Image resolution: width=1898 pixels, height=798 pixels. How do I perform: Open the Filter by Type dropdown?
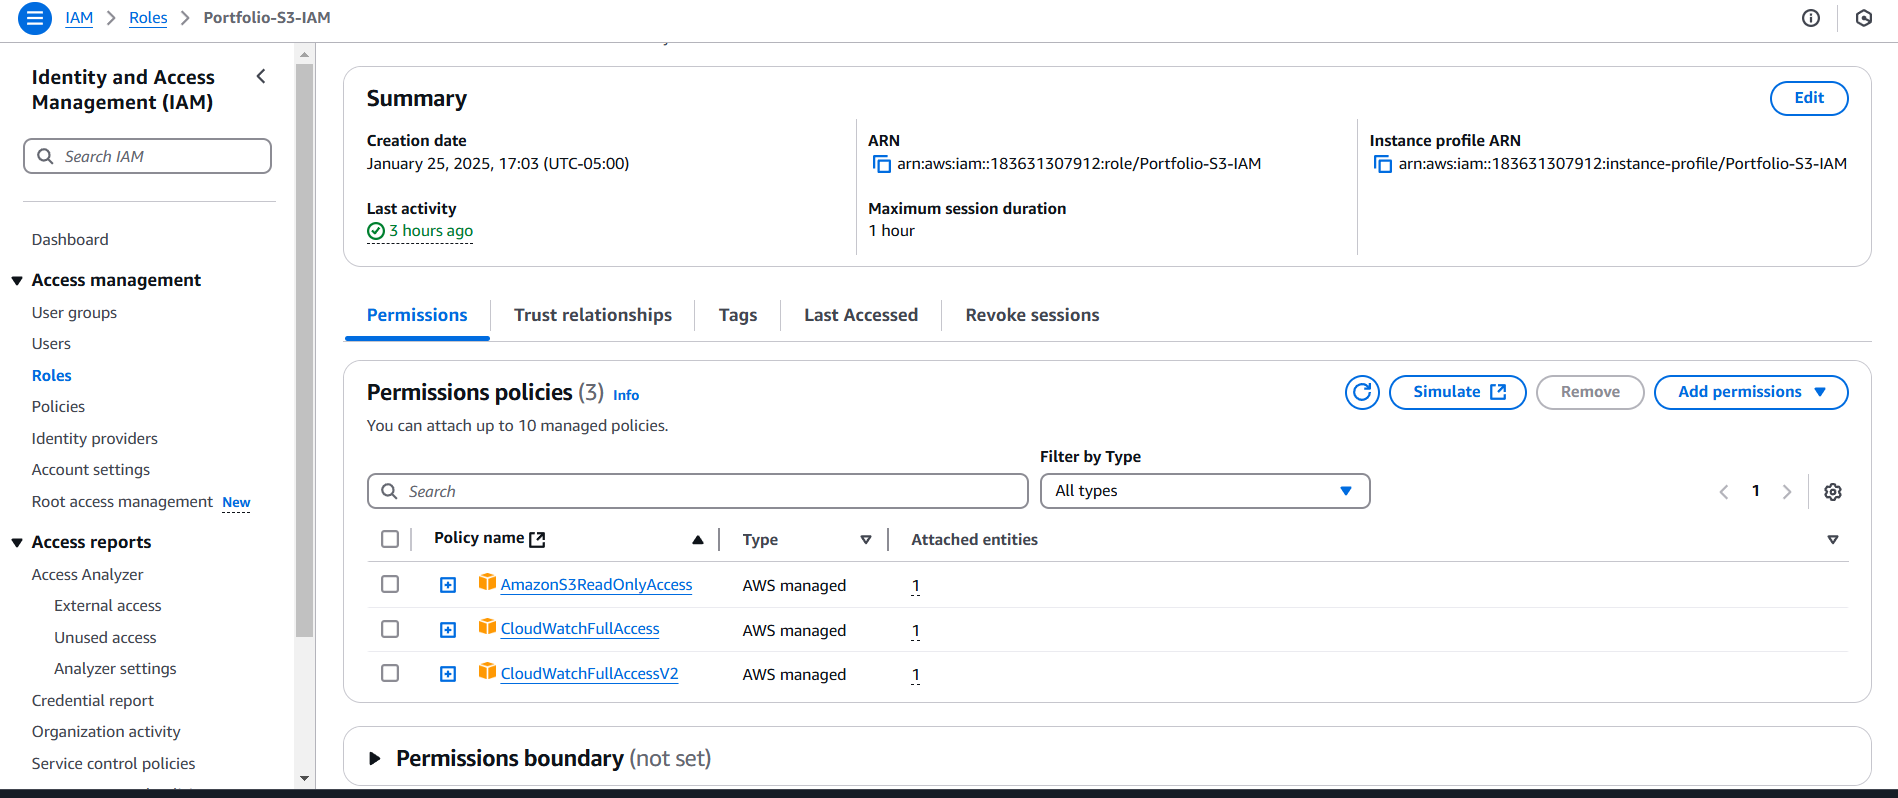point(1205,491)
